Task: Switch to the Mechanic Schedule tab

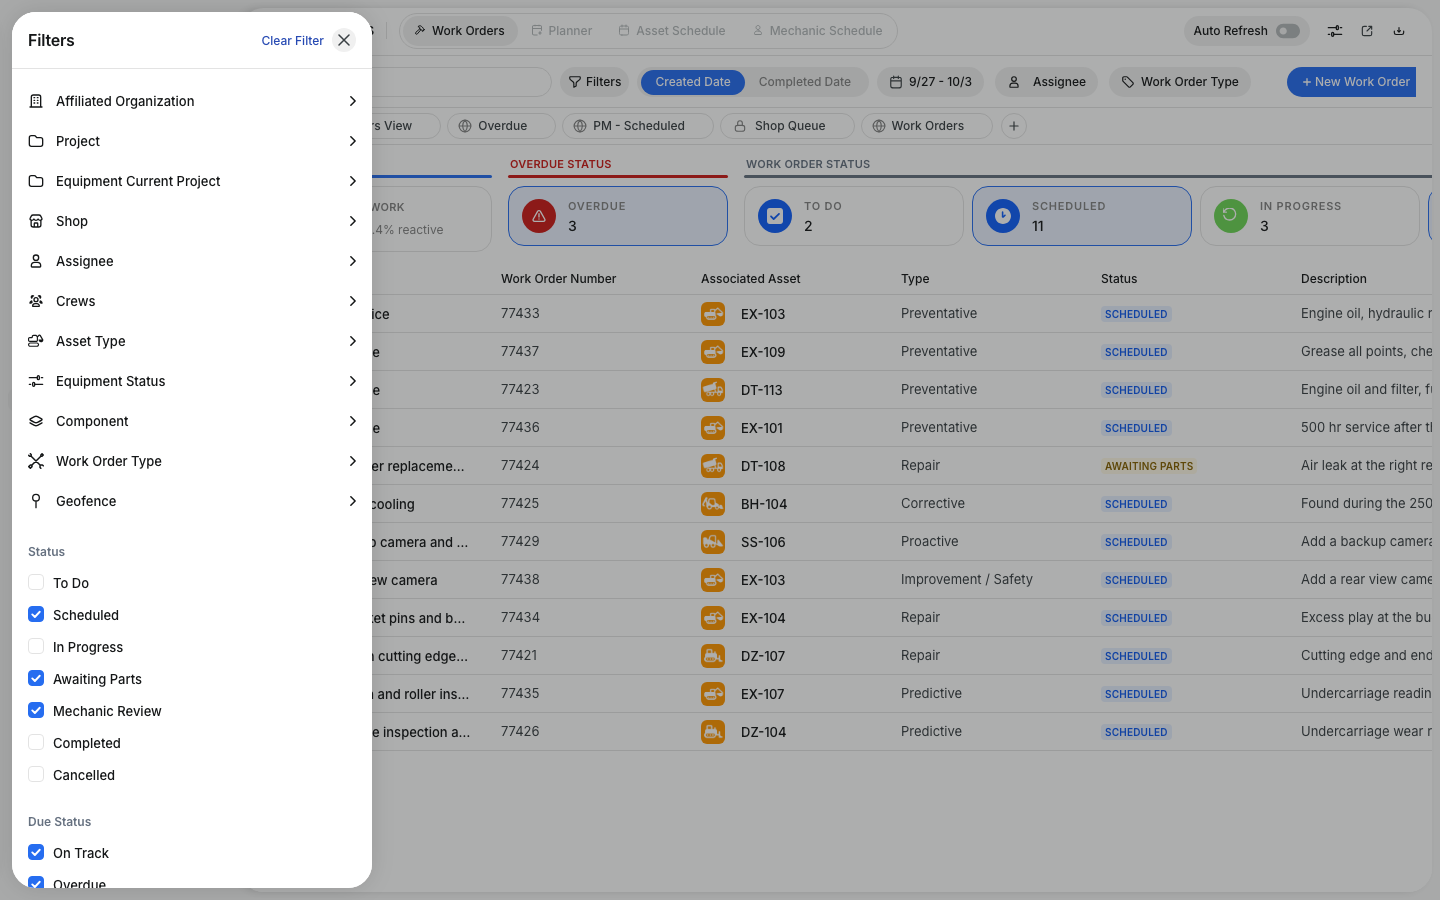Action: click(818, 31)
